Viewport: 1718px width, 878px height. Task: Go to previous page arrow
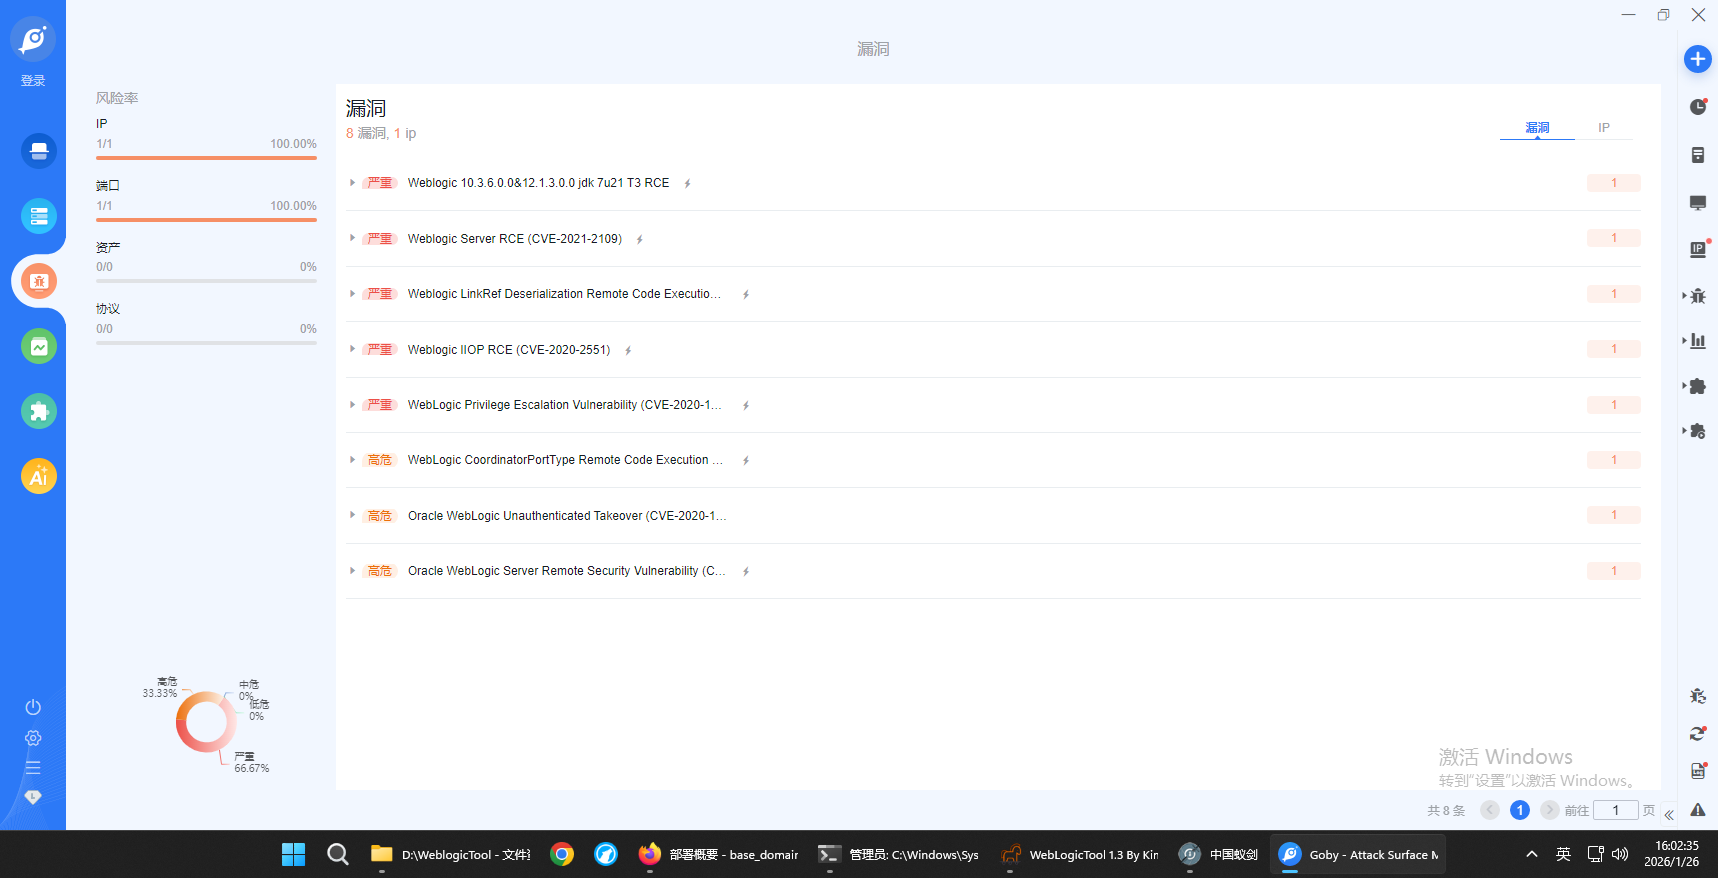[x=1490, y=810]
